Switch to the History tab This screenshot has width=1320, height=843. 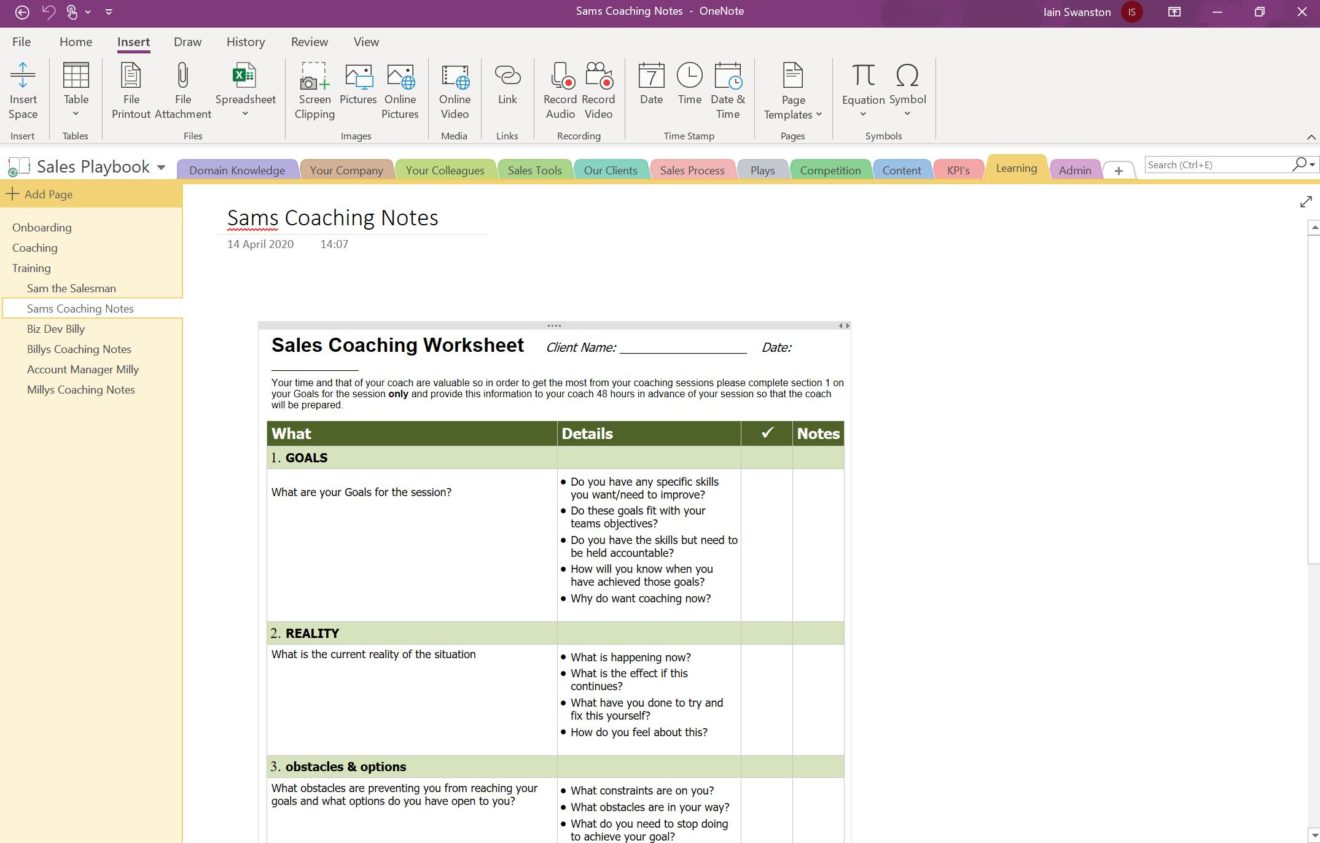pos(245,42)
